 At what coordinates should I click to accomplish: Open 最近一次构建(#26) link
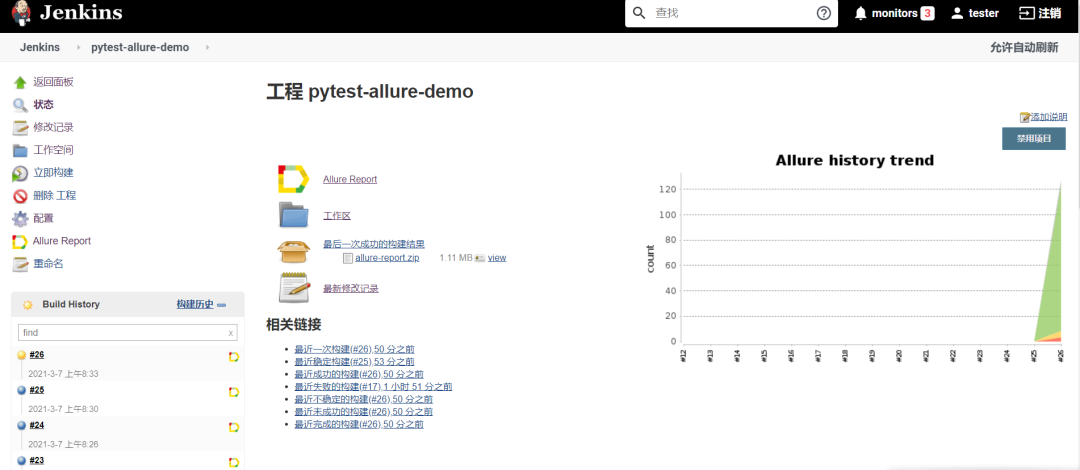[x=354, y=349]
